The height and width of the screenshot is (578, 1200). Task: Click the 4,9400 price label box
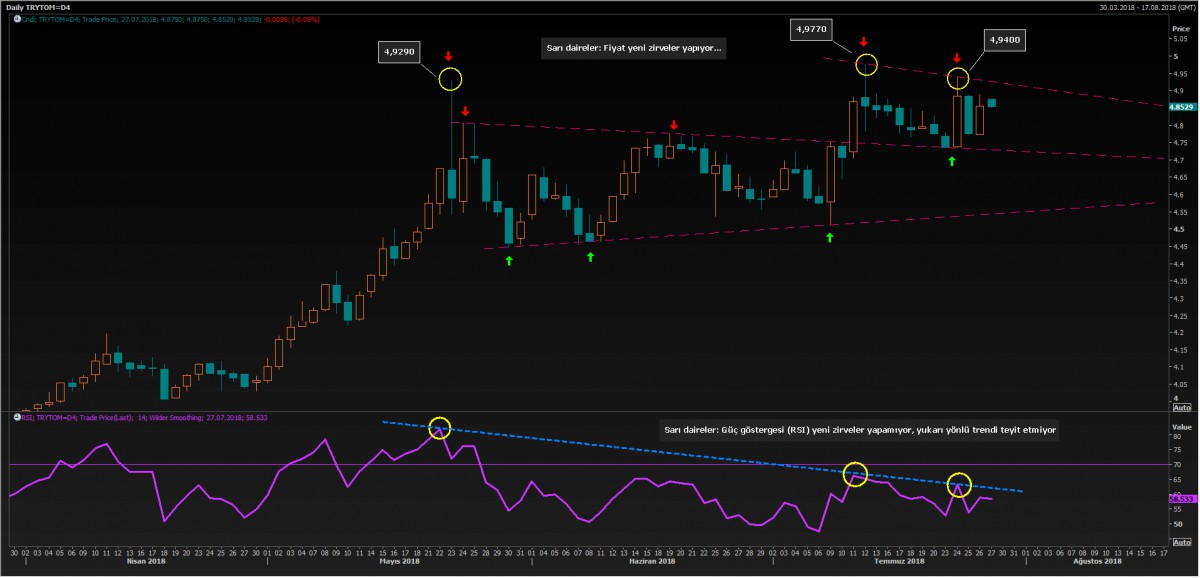[x=1003, y=40]
